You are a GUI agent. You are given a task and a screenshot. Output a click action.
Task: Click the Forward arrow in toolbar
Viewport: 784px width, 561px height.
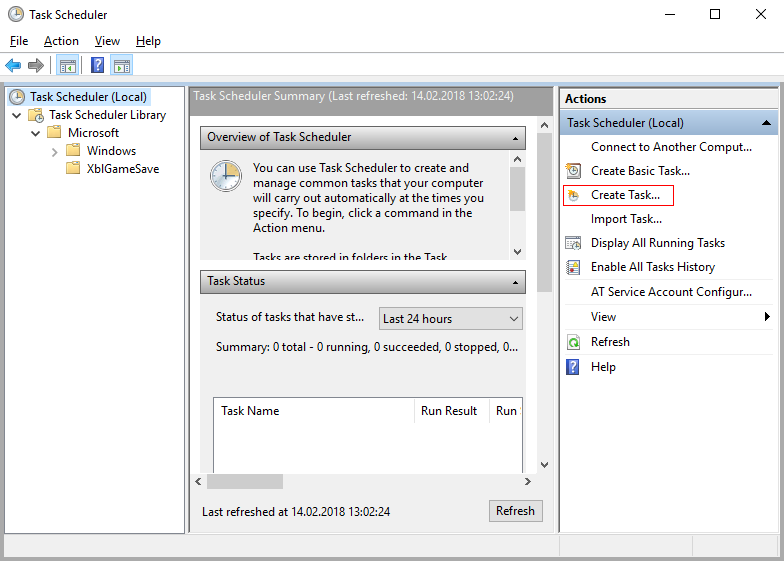(36, 66)
